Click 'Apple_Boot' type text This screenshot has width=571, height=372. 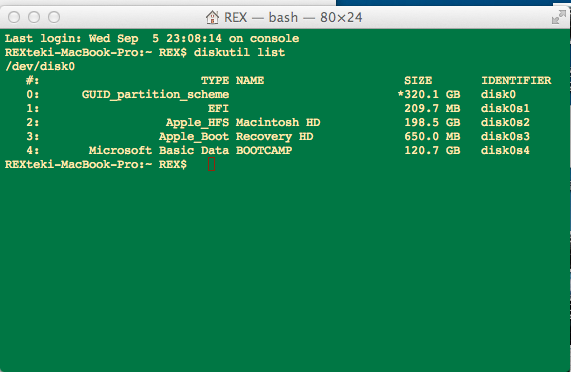[x=194, y=136]
